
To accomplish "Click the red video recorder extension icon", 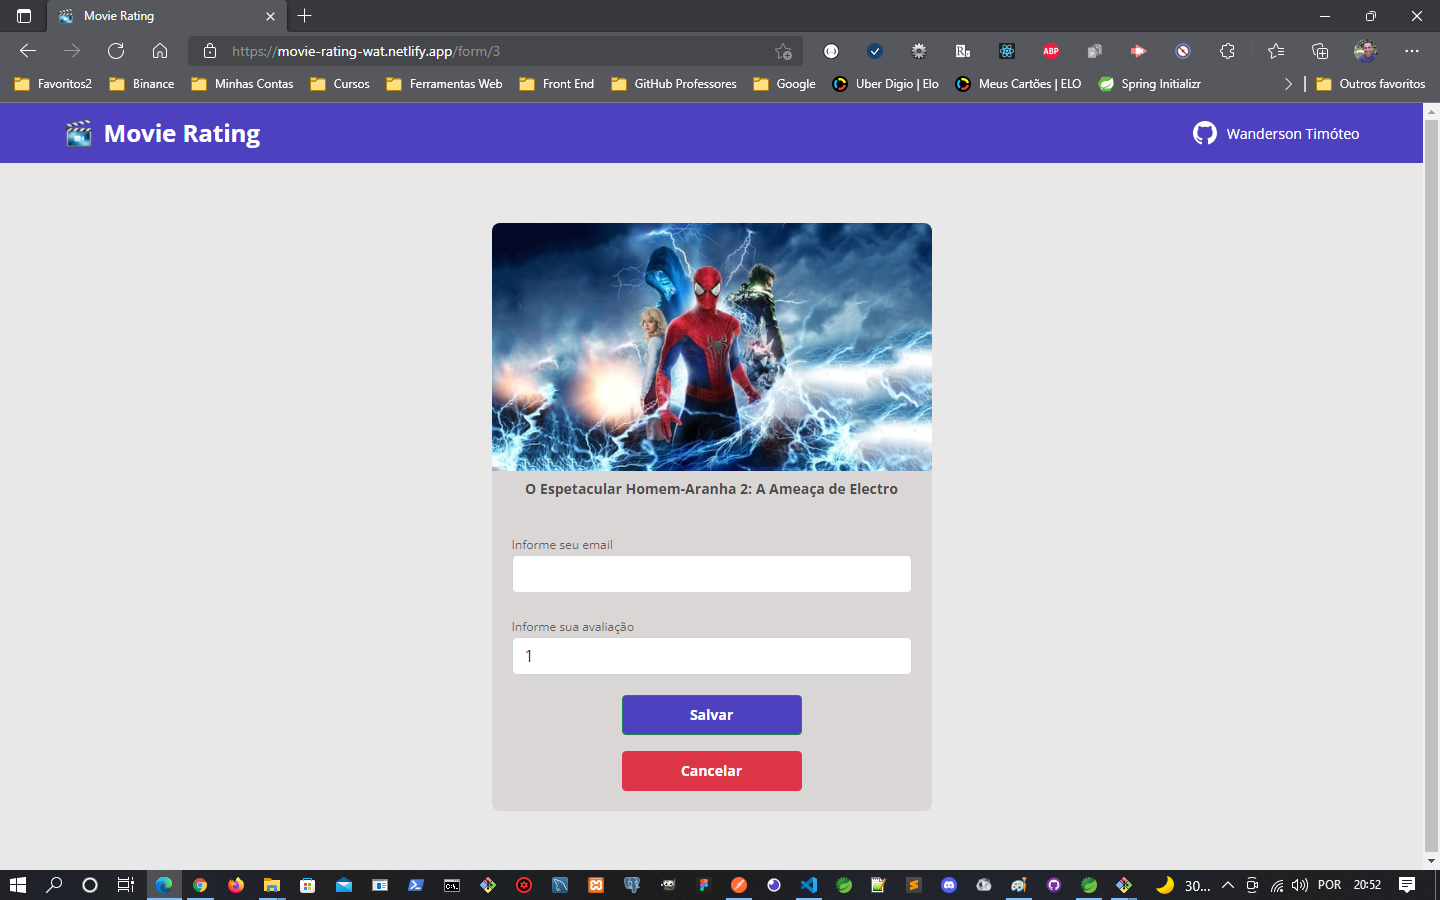I will 1139,51.
